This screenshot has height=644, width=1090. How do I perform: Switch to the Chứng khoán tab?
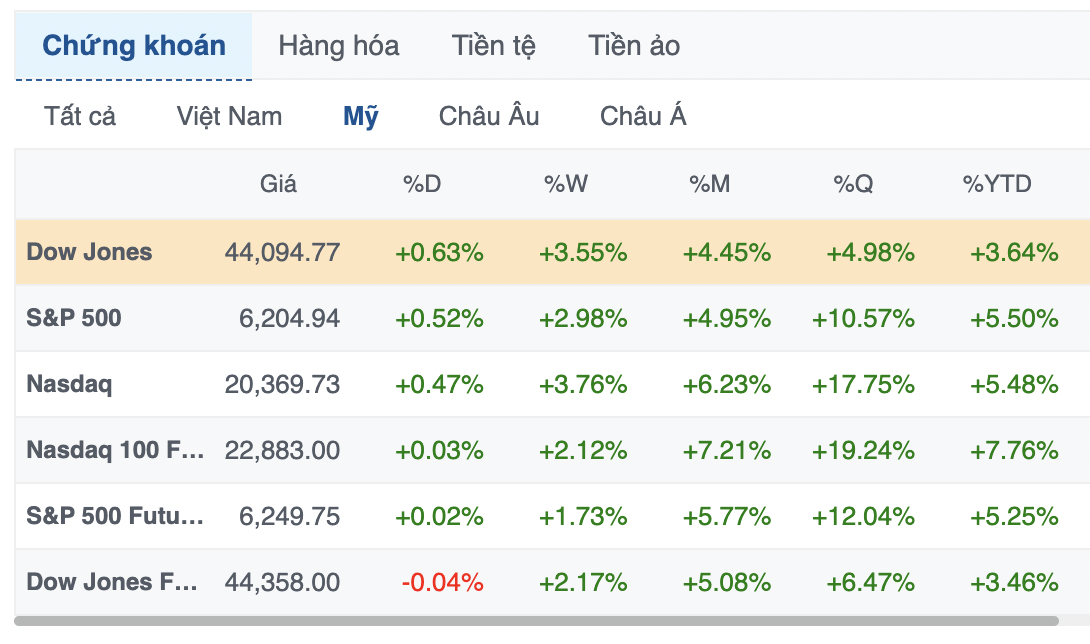[134, 46]
